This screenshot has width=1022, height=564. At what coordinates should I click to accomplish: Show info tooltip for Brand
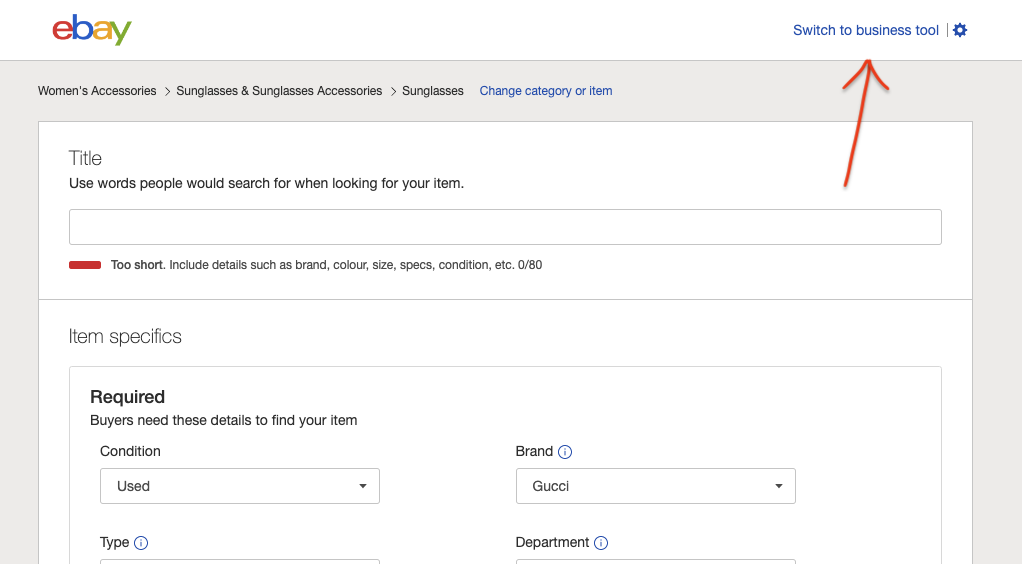(565, 452)
